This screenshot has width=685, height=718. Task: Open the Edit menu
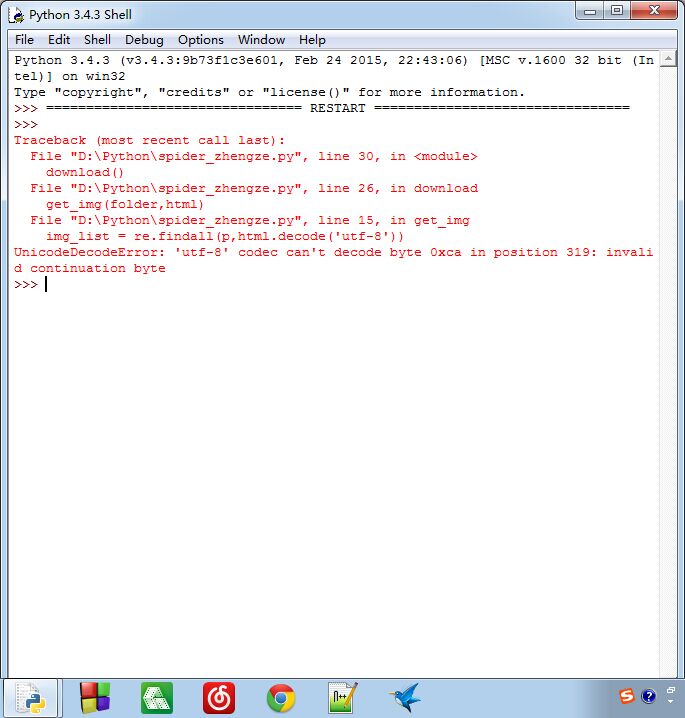(59, 40)
